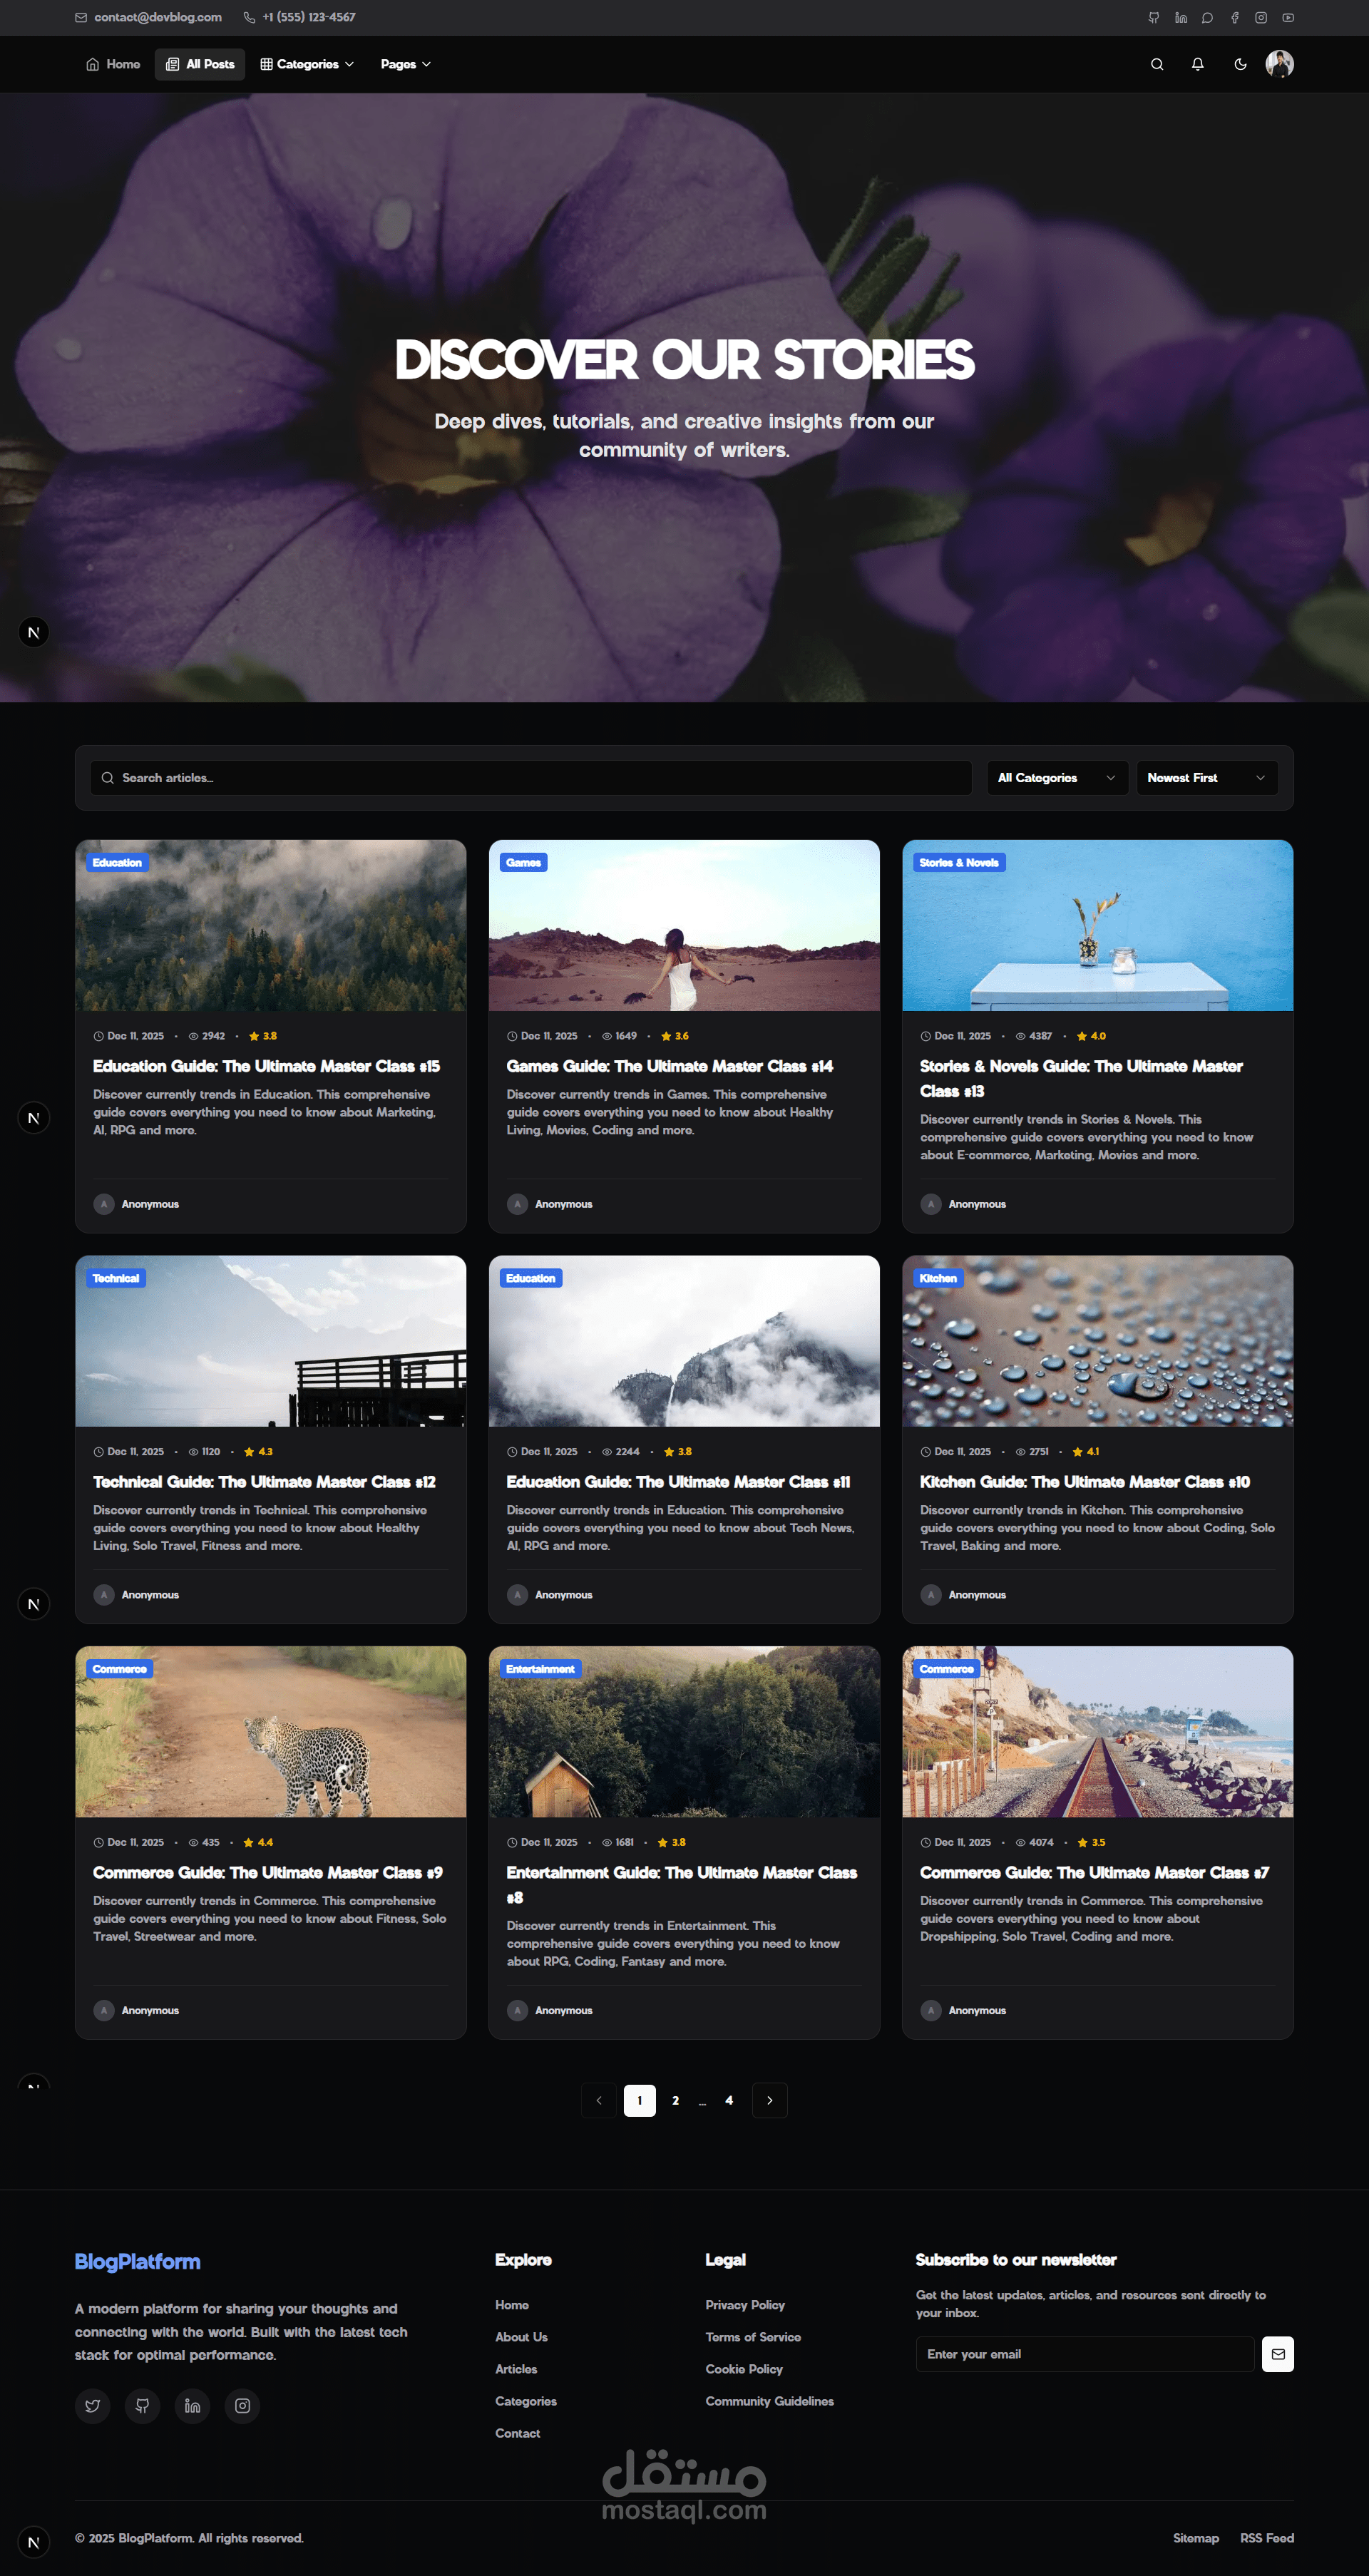This screenshot has width=1369, height=2576.
Task: Click the footer Twitter icon
Action: click(93, 2405)
